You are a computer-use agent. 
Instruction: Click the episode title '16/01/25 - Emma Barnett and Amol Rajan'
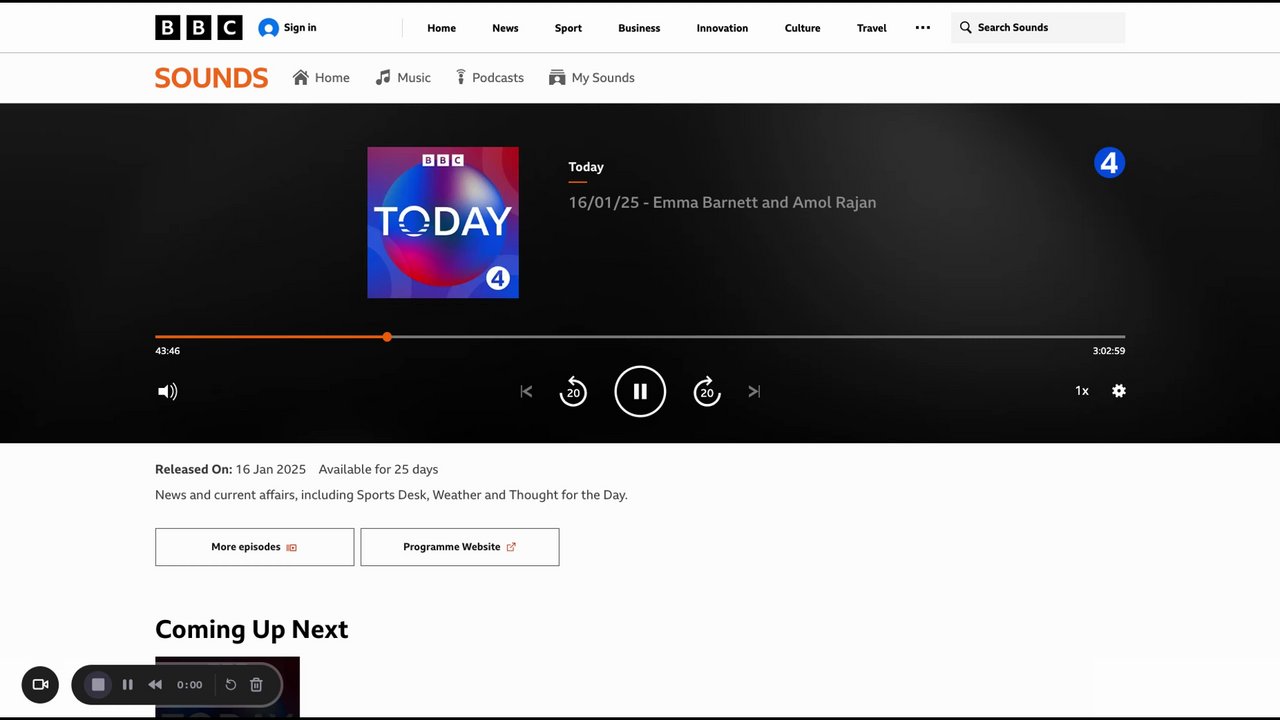point(722,202)
